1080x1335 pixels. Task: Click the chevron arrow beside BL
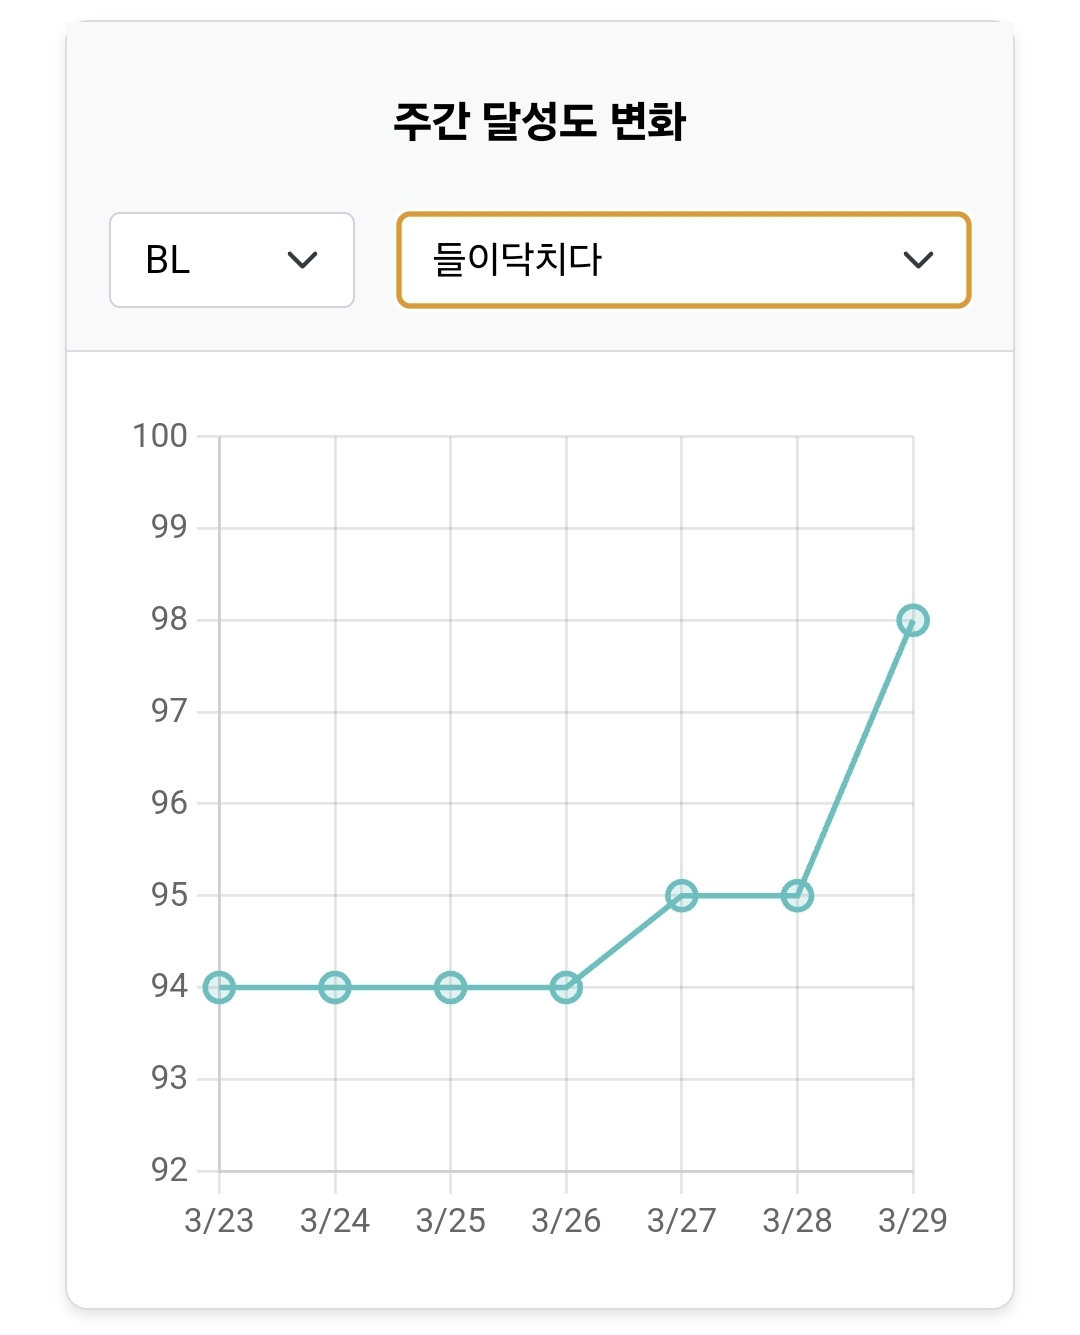(302, 260)
